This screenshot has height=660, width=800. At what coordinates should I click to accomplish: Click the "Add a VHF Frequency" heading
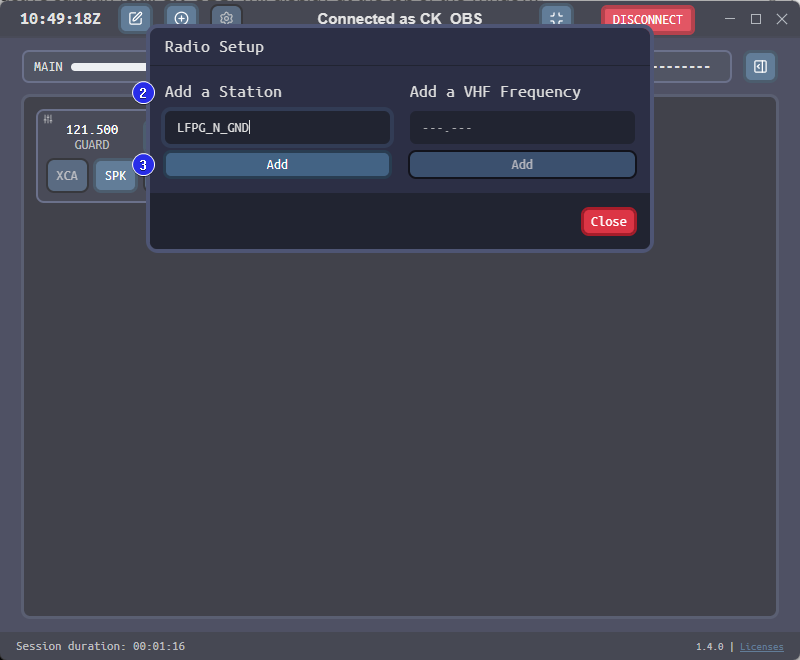[495, 92]
